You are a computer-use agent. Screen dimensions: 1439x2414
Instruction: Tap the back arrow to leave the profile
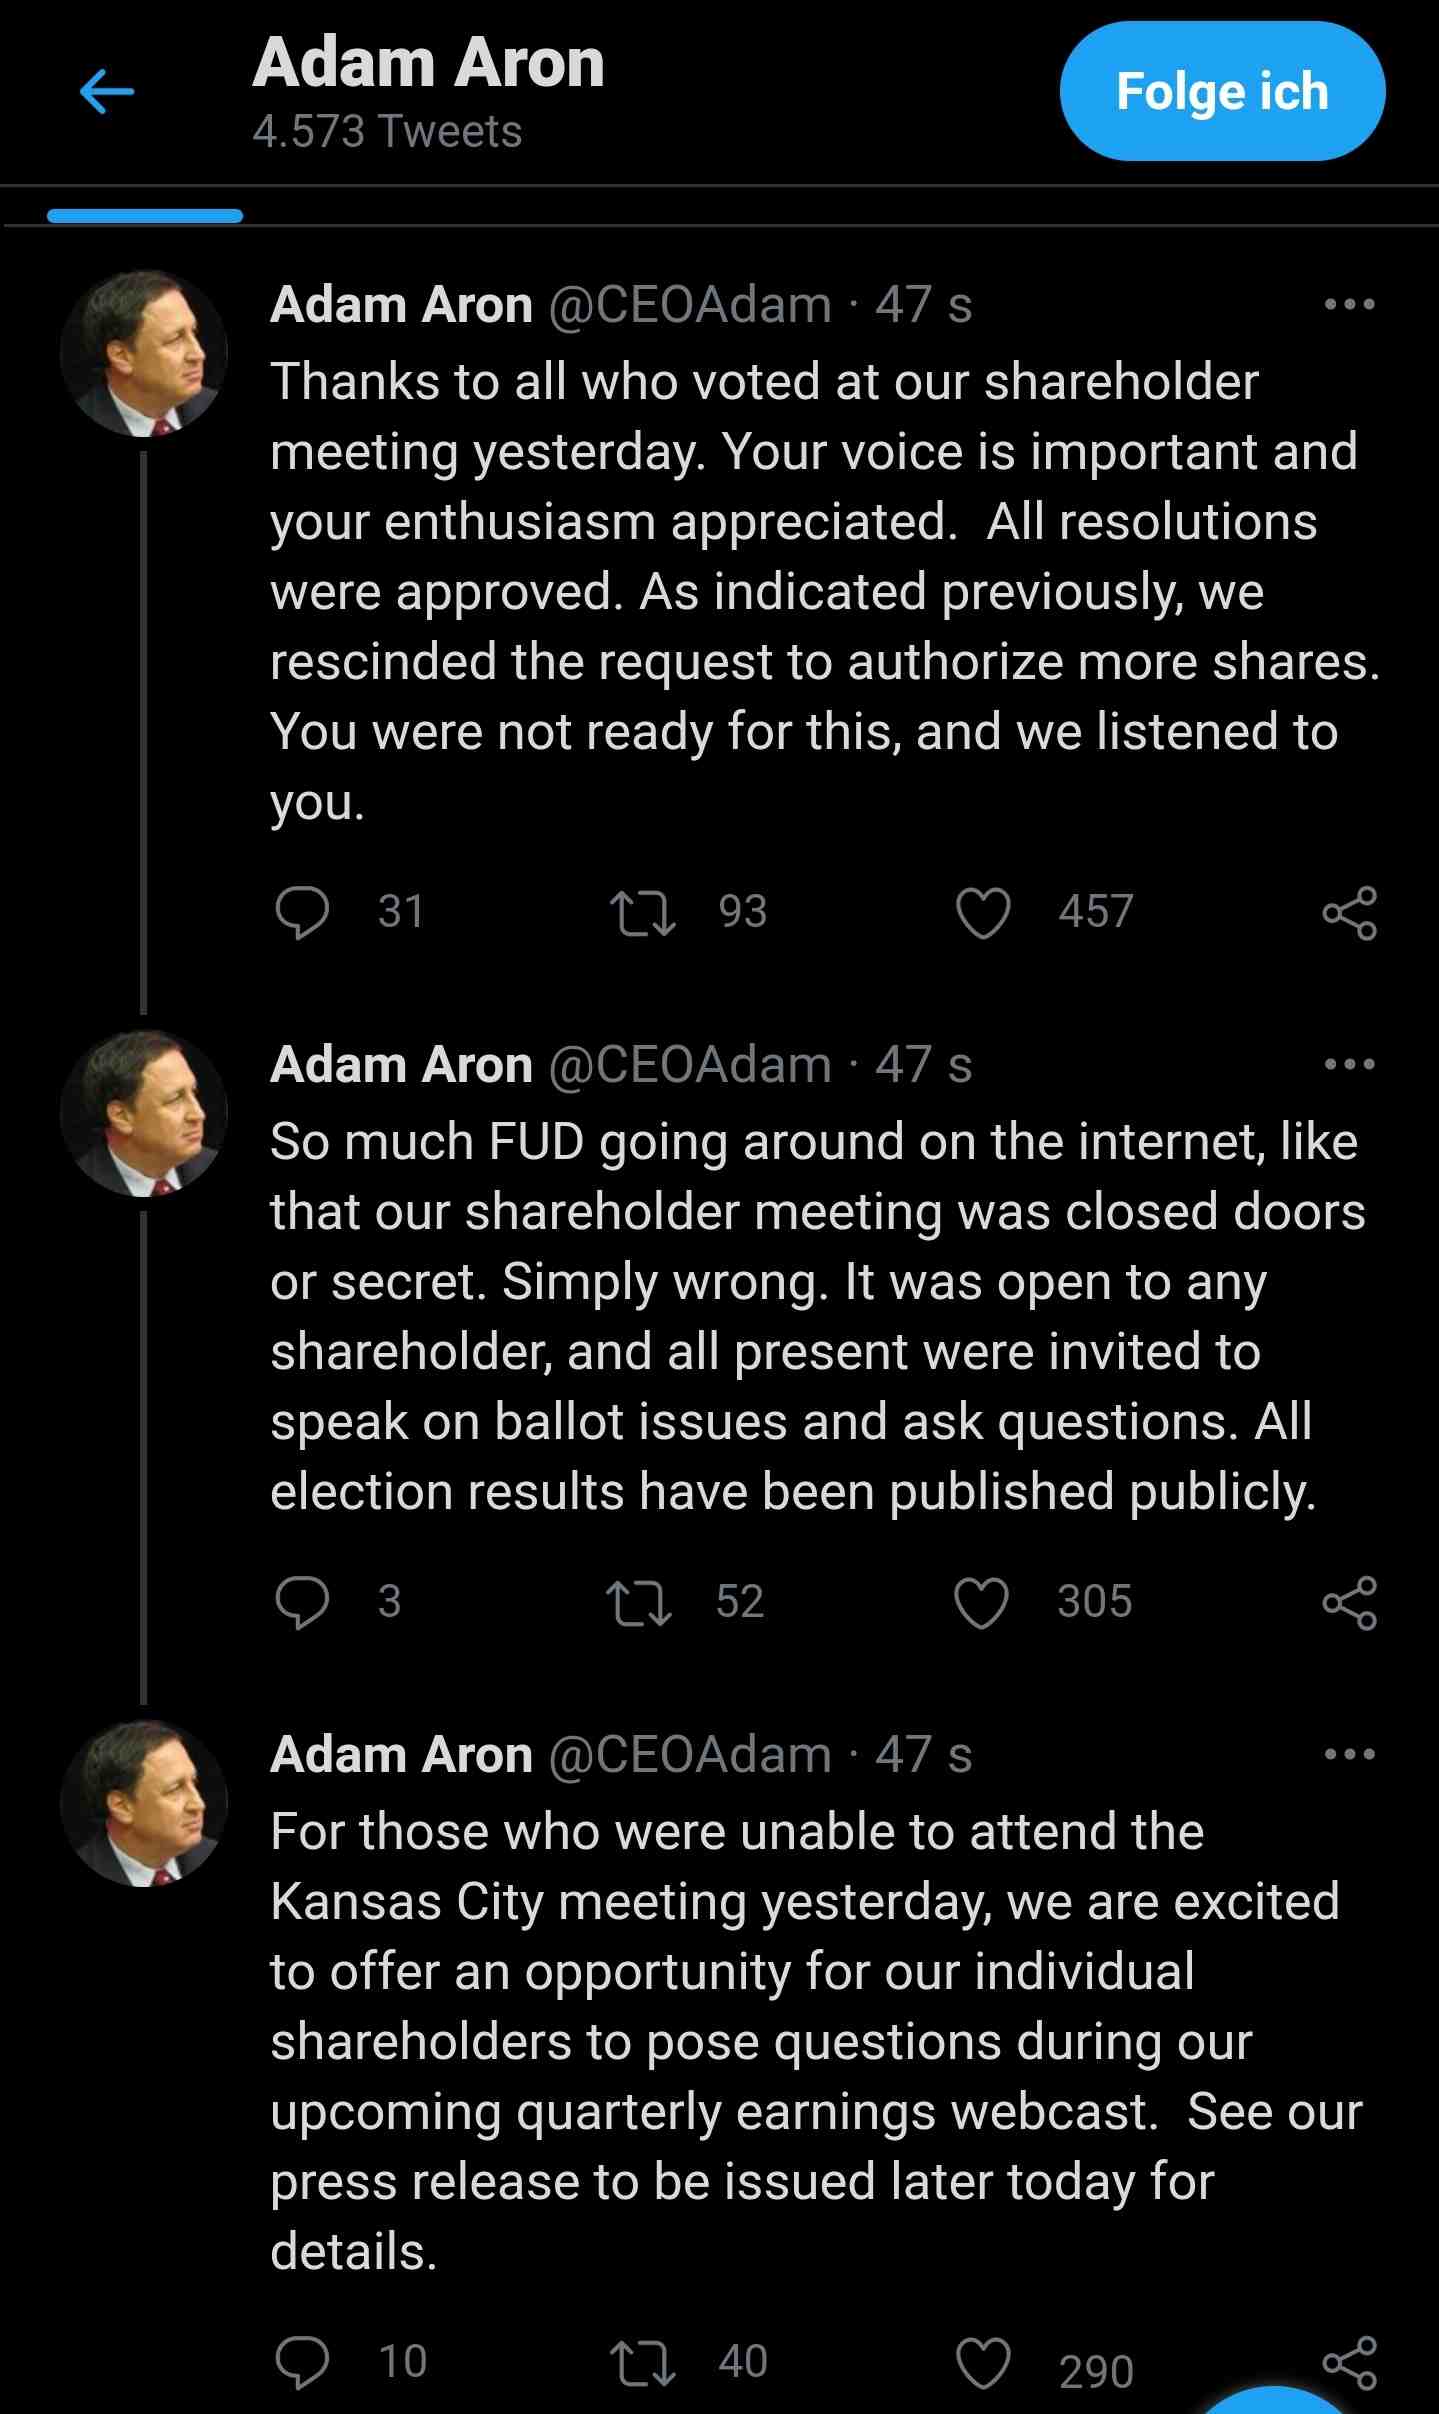point(104,91)
